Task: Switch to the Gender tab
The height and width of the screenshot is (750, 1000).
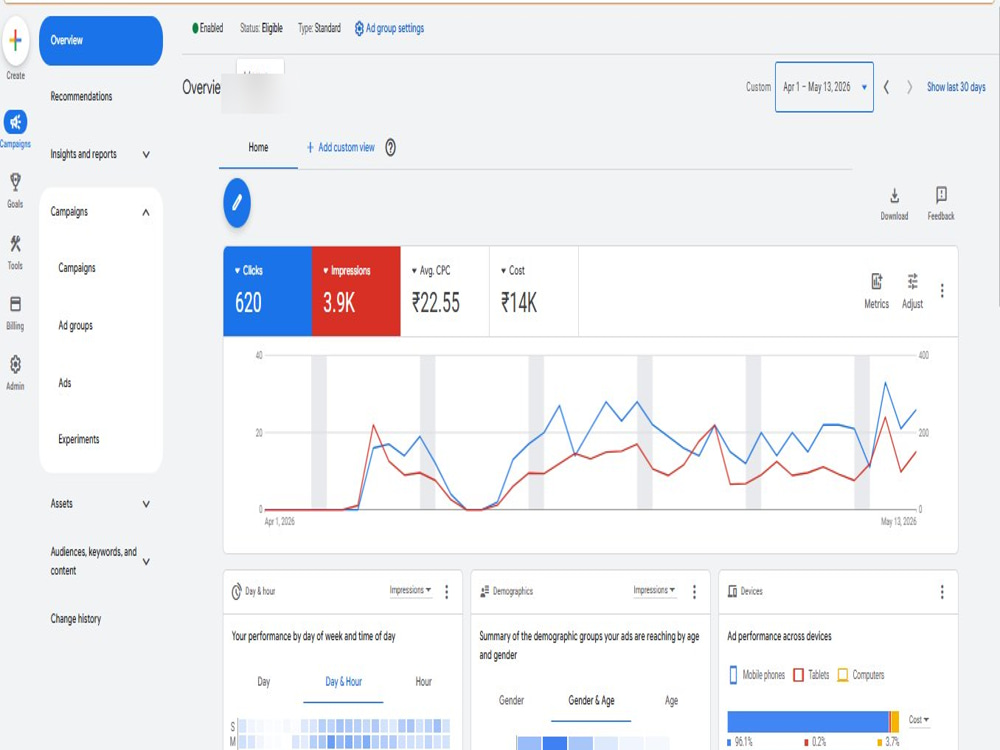Action: [x=511, y=700]
